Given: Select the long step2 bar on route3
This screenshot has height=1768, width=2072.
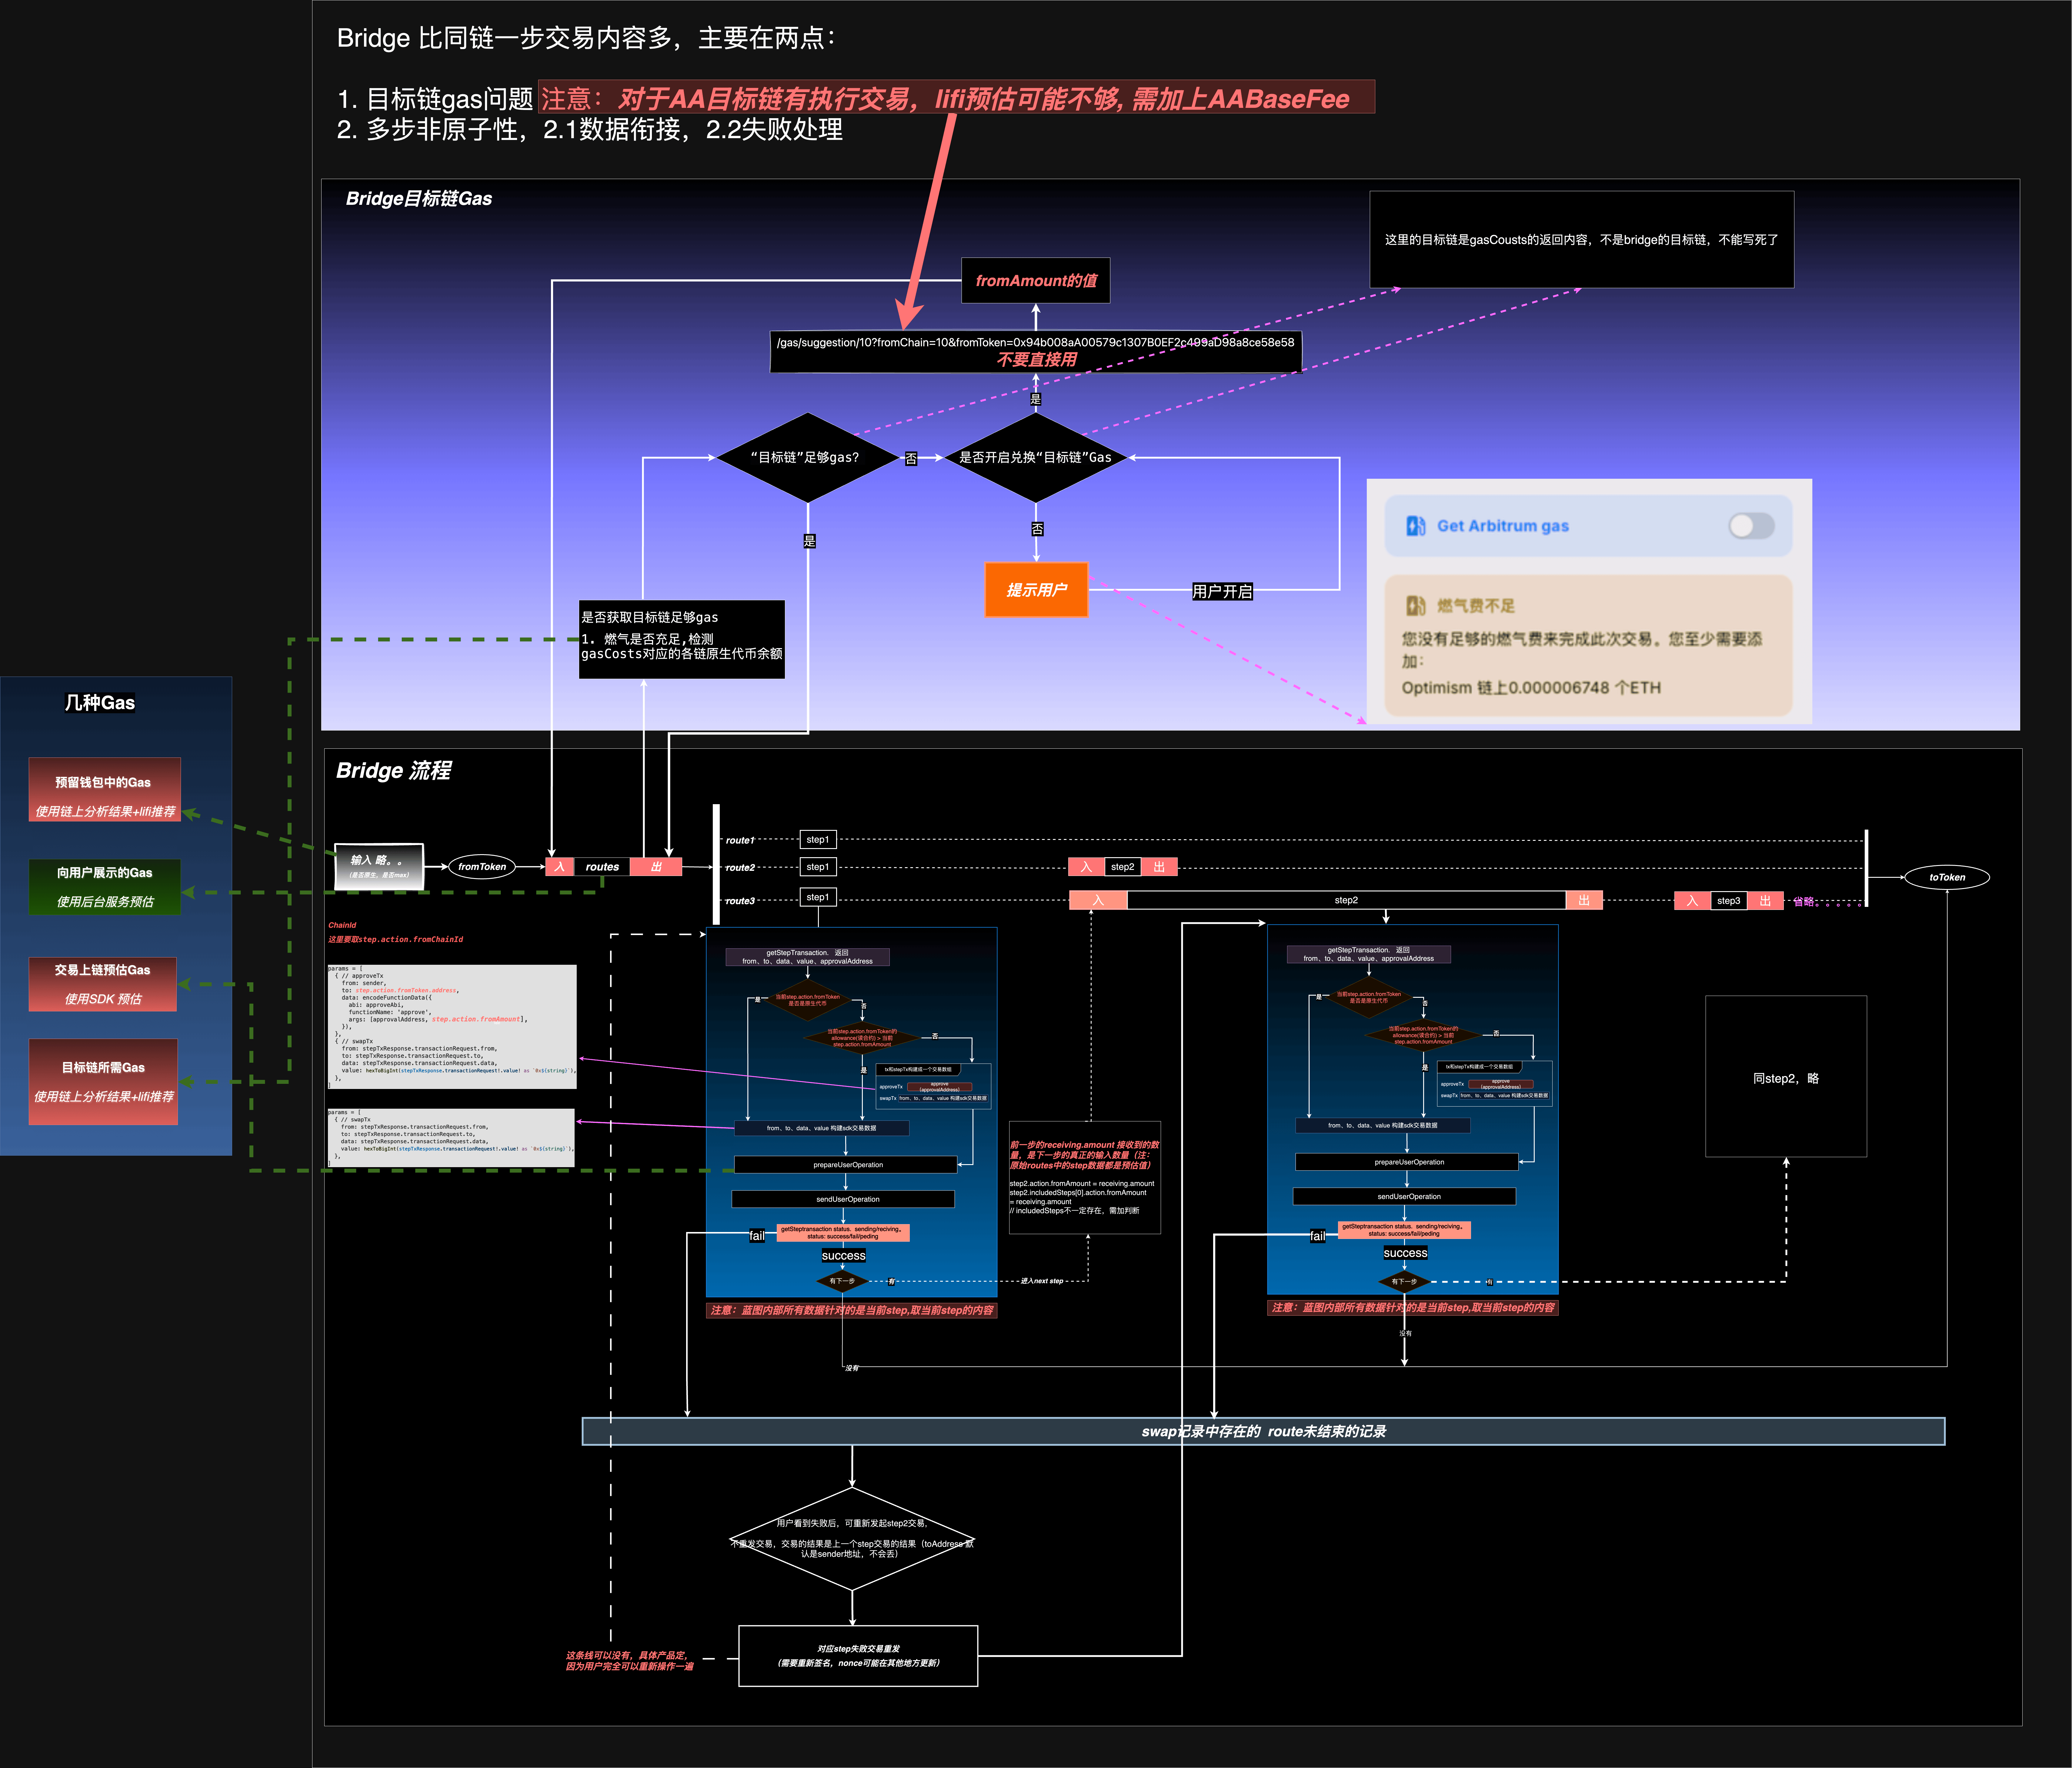Looking at the screenshot, I should (x=1346, y=900).
